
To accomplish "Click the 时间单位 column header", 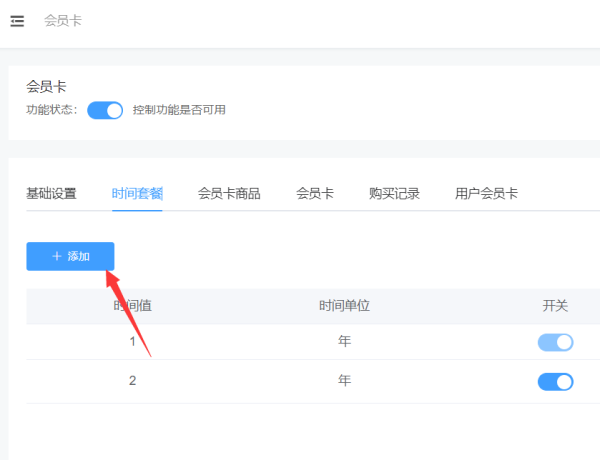I will tap(344, 306).
